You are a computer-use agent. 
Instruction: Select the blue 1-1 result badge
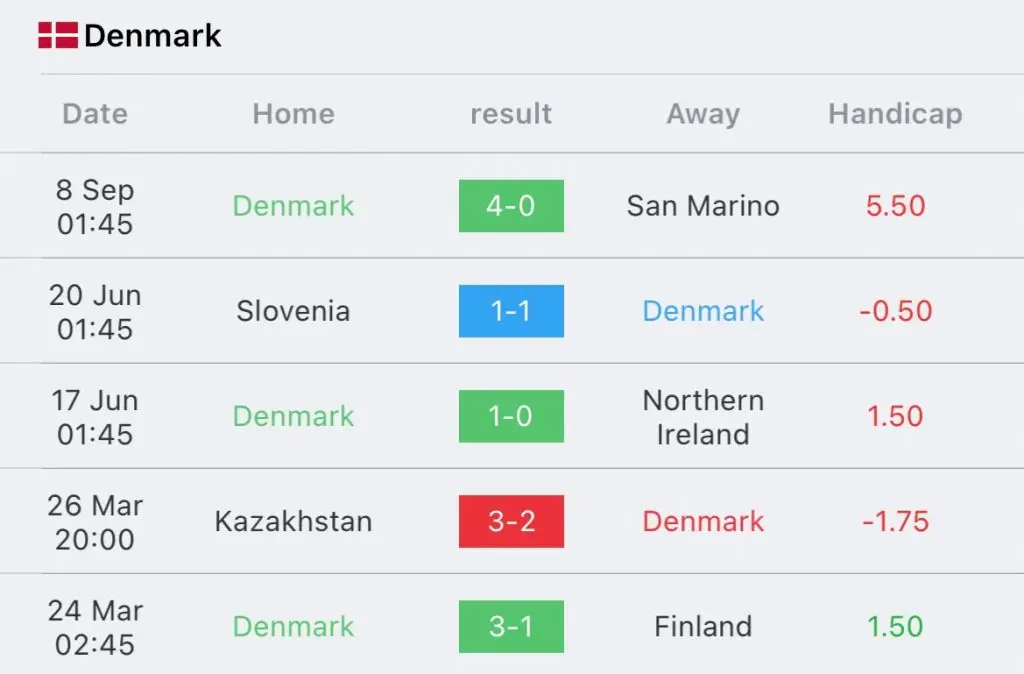pyautogui.click(x=511, y=311)
